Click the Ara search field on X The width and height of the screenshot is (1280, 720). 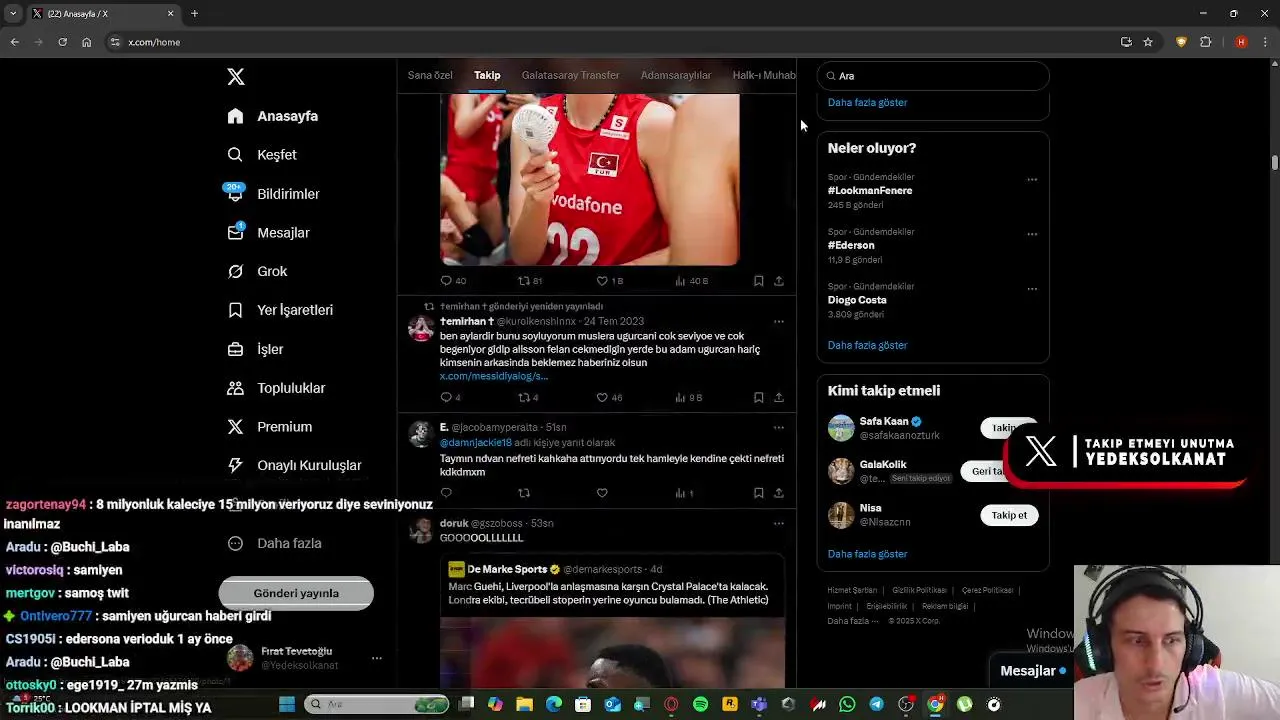[933, 76]
